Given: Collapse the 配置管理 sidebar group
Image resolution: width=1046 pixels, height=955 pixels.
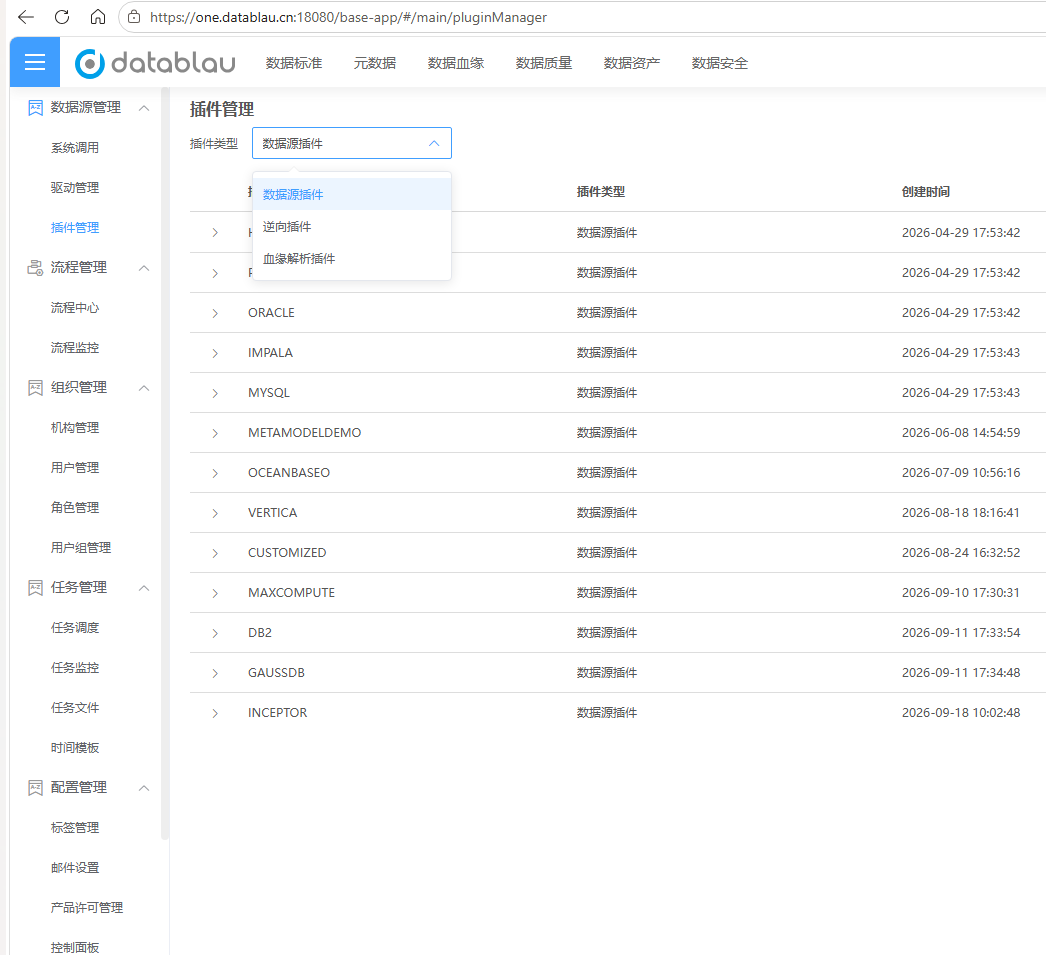Looking at the screenshot, I should pos(144,788).
